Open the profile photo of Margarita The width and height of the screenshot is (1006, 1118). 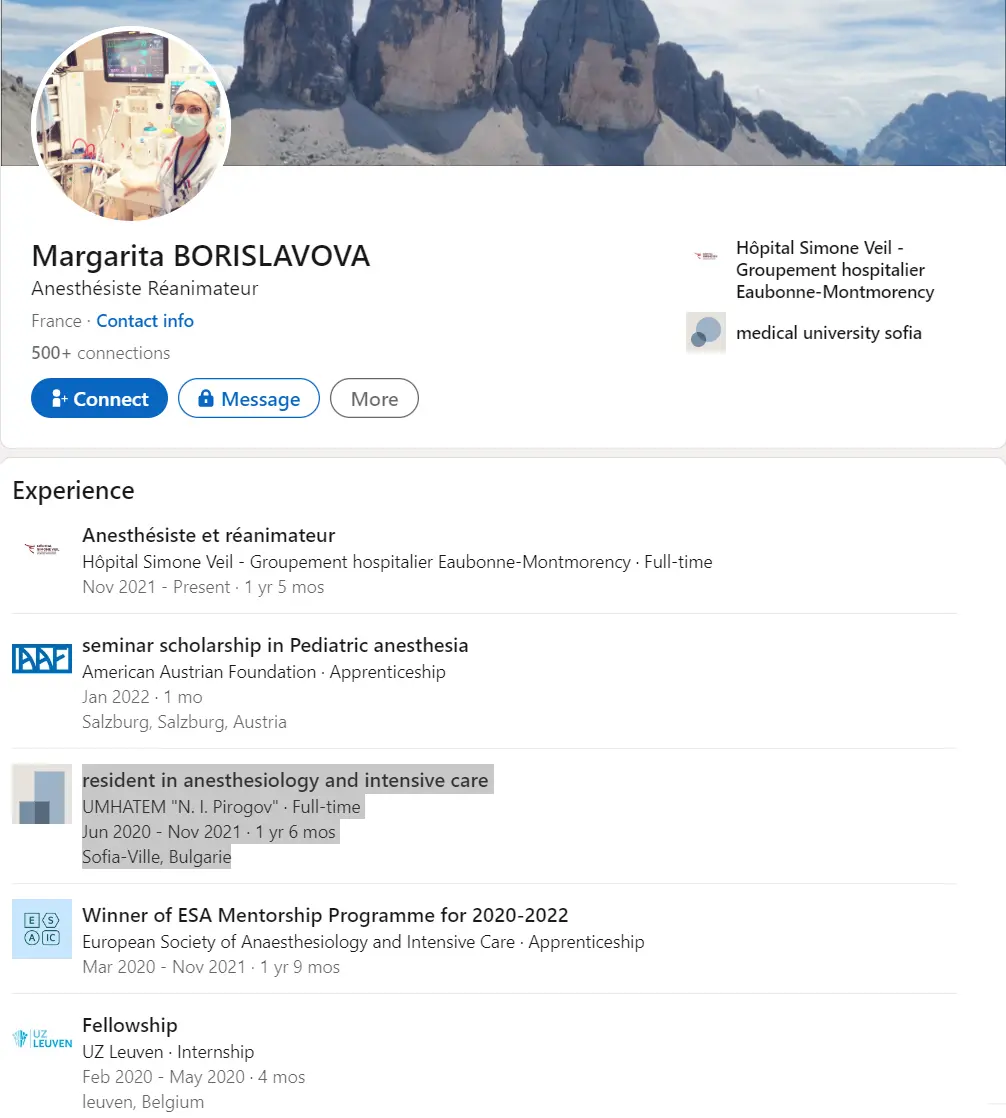click(131, 124)
